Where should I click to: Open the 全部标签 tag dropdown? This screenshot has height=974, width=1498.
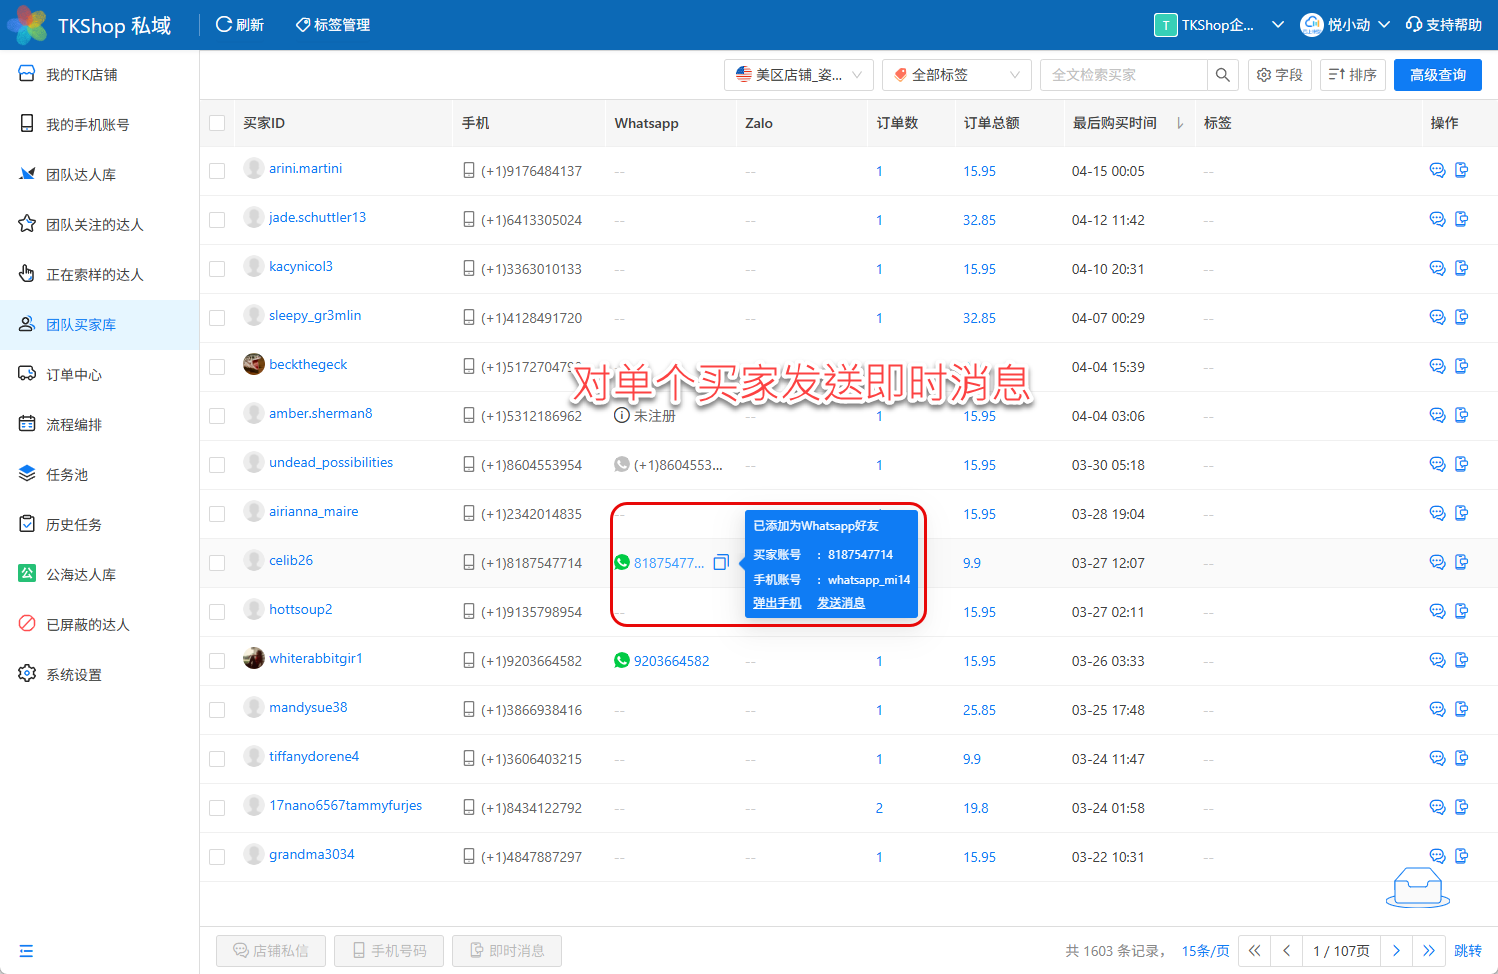pos(956,75)
